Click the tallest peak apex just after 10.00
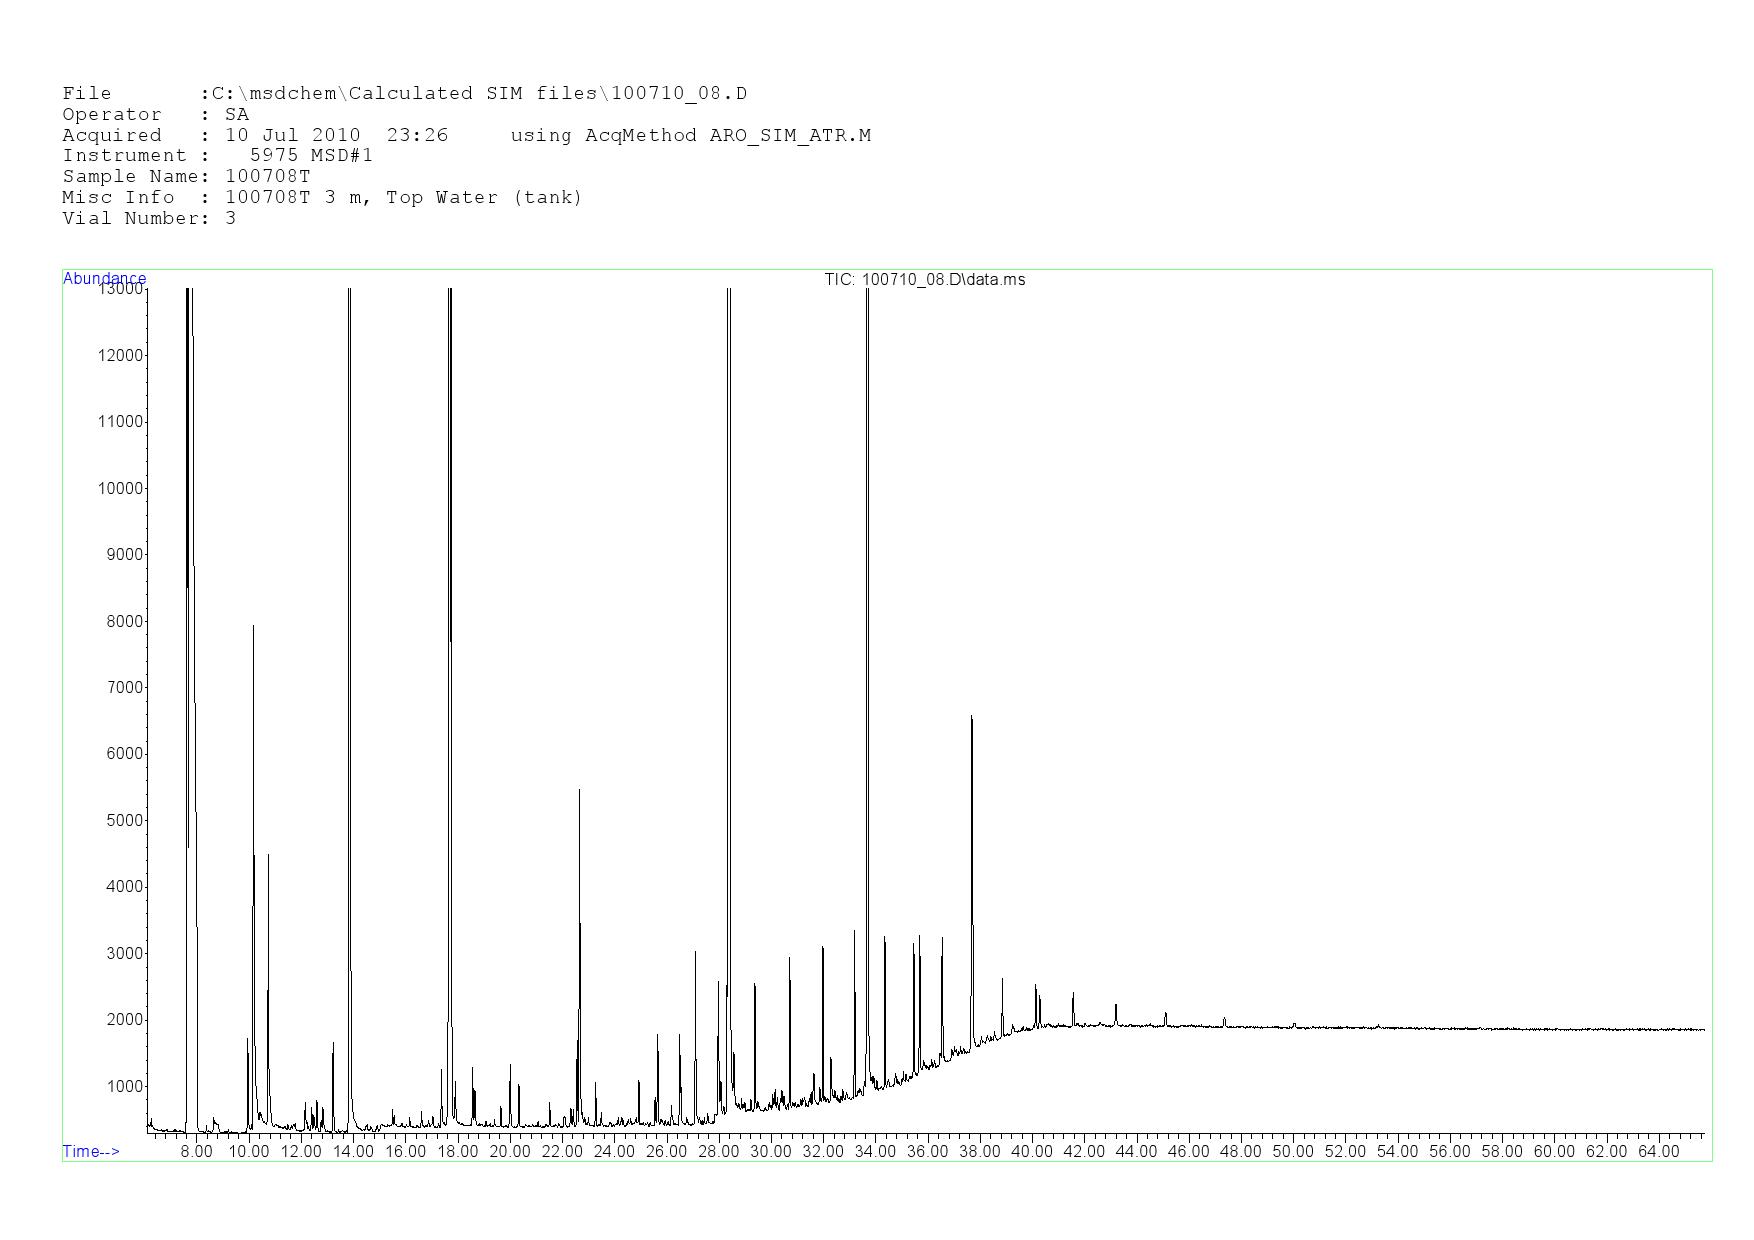The height and width of the screenshot is (1240, 1754). click(253, 627)
